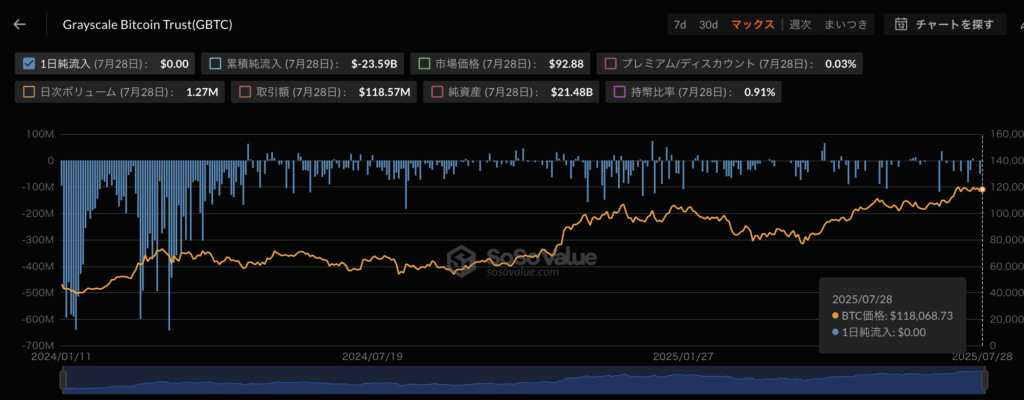
Task: Select the マックス time range
Action: pos(752,25)
